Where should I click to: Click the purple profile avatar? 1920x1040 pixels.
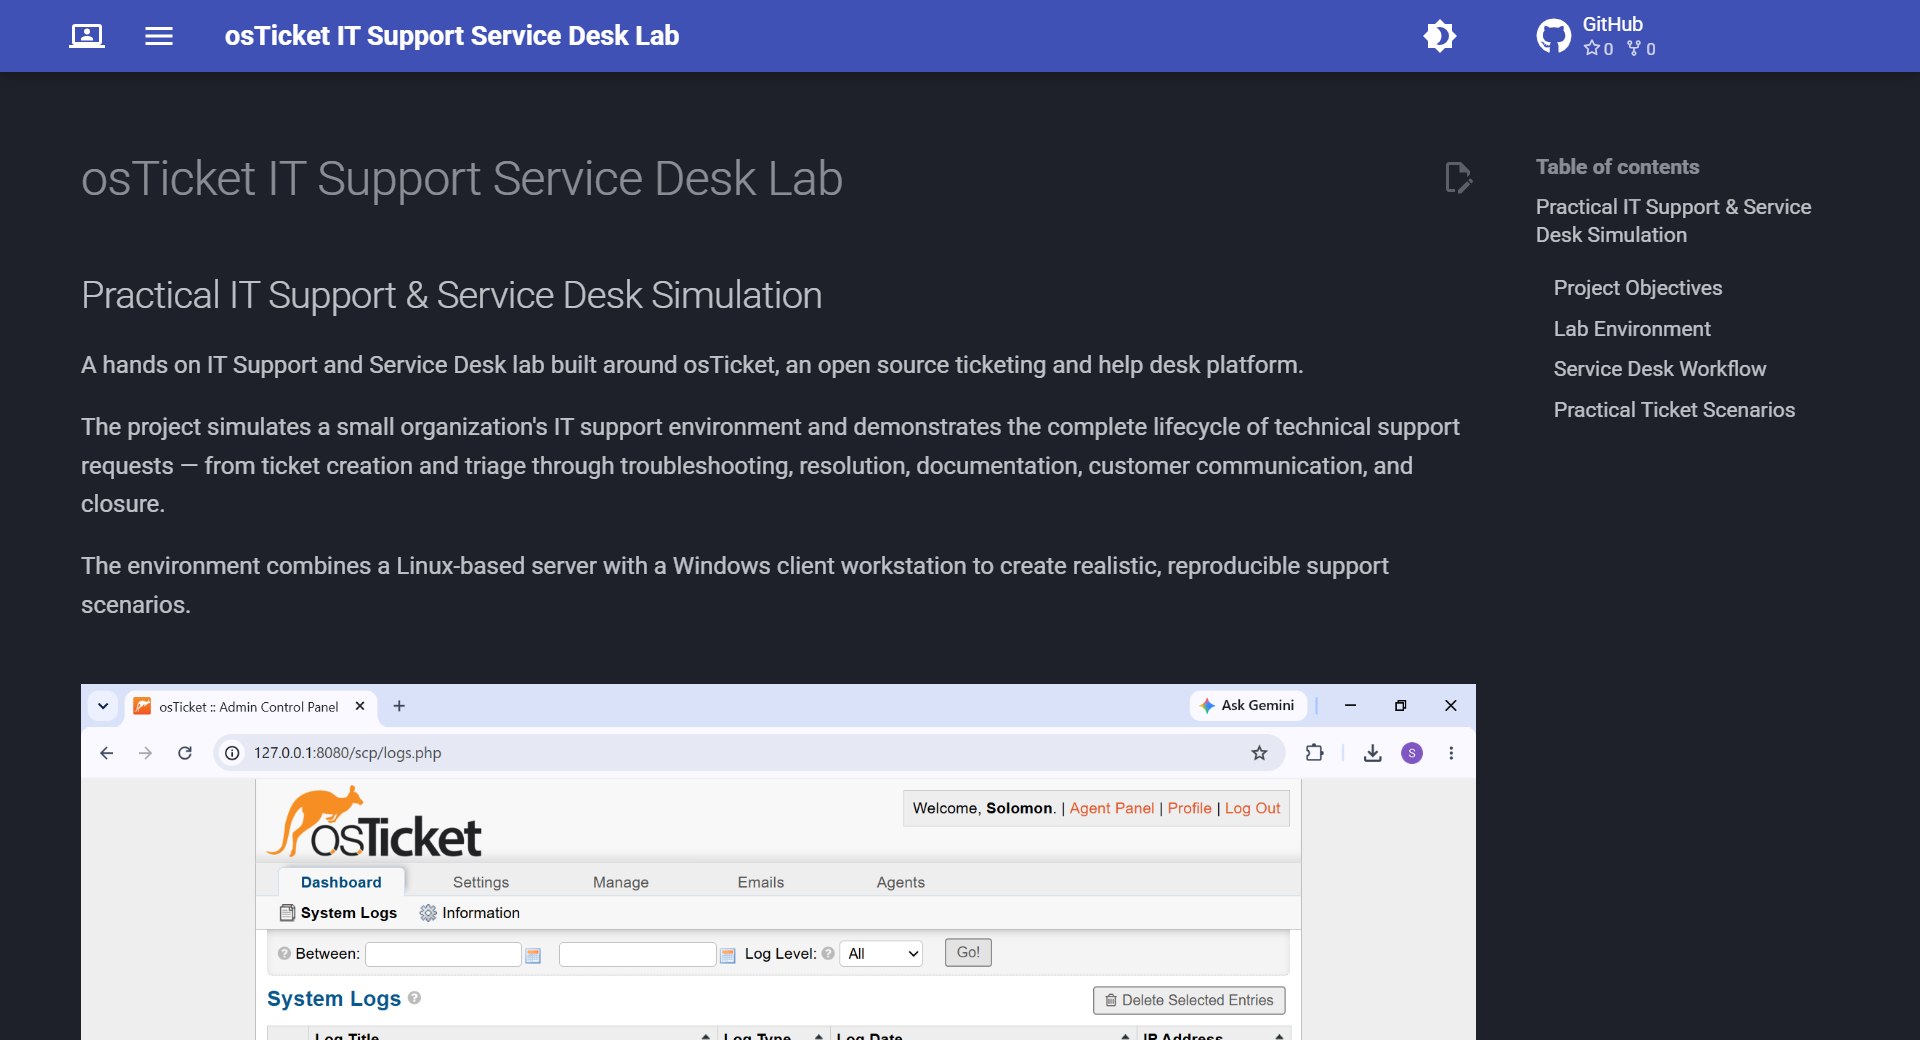click(1412, 753)
